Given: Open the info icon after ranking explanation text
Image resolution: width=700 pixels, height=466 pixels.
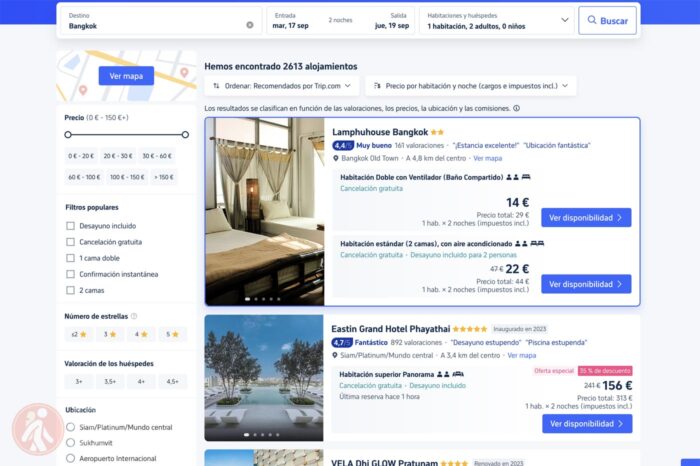Looking at the screenshot, I should 517,108.
